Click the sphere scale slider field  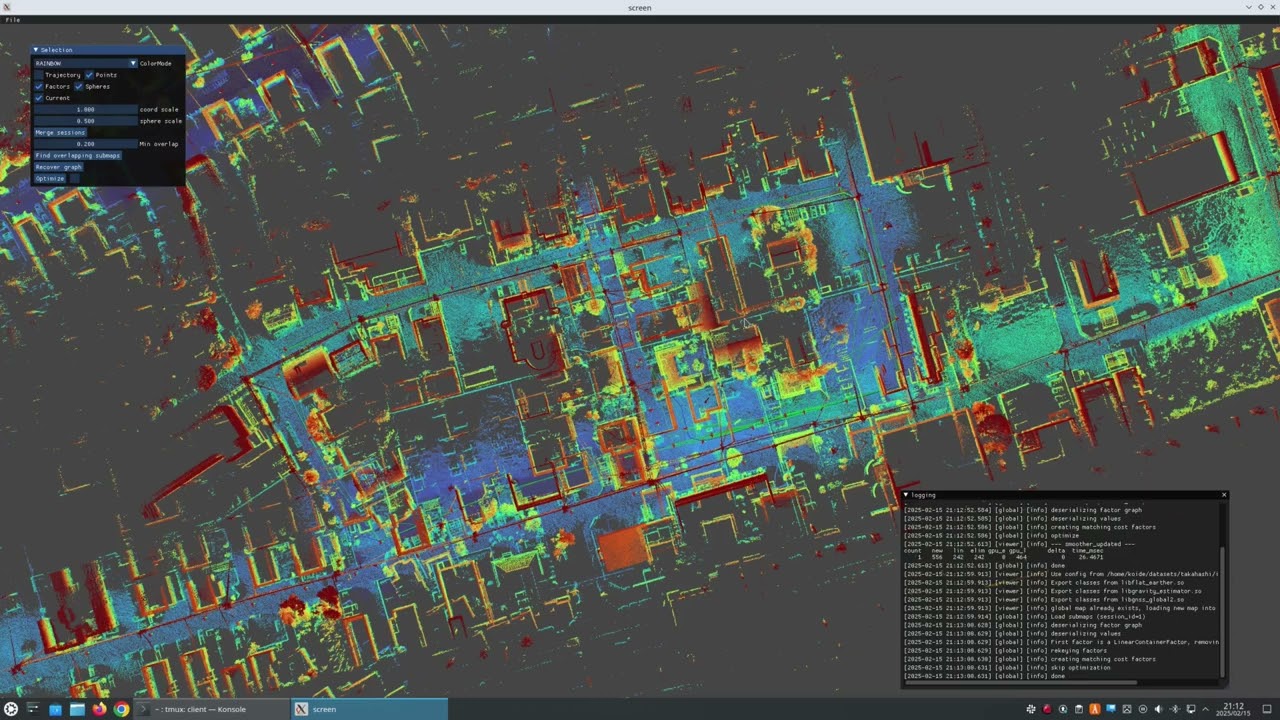pyautogui.click(x=86, y=121)
